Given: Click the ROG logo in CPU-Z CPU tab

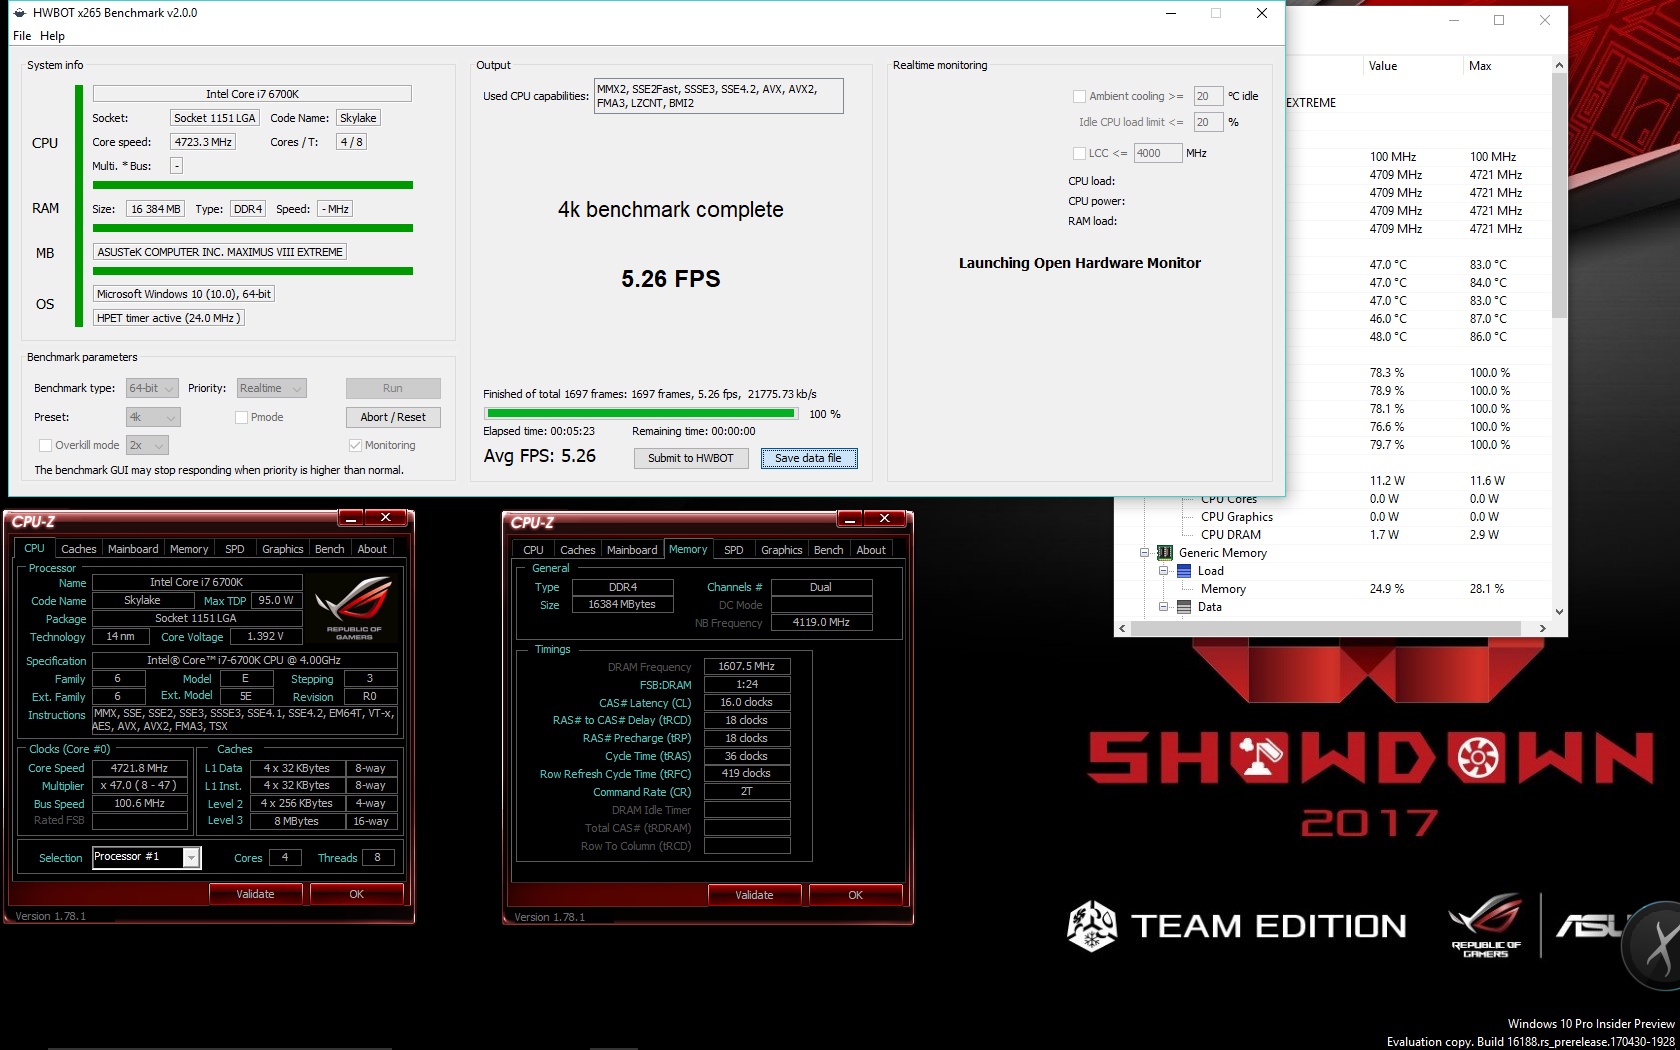Looking at the screenshot, I should pyautogui.click(x=353, y=607).
